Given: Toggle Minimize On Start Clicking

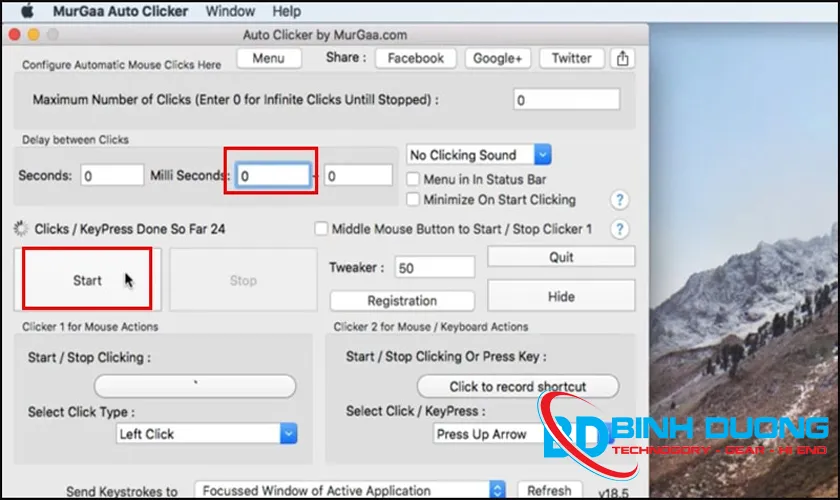Looking at the screenshot, I should (x=413, y=199).
